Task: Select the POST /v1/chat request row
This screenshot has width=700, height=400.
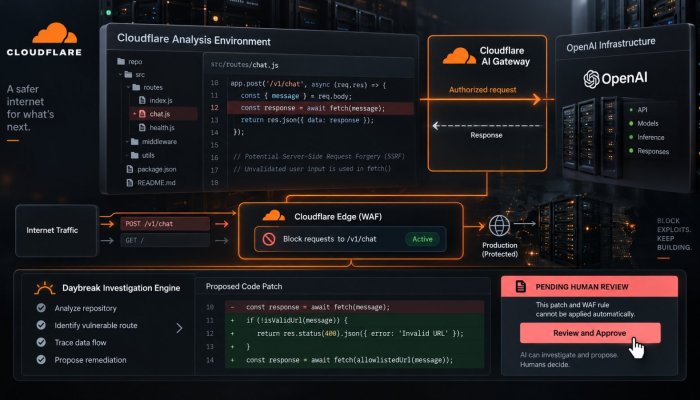Action: pyautogui.click(x=165, y=224)
